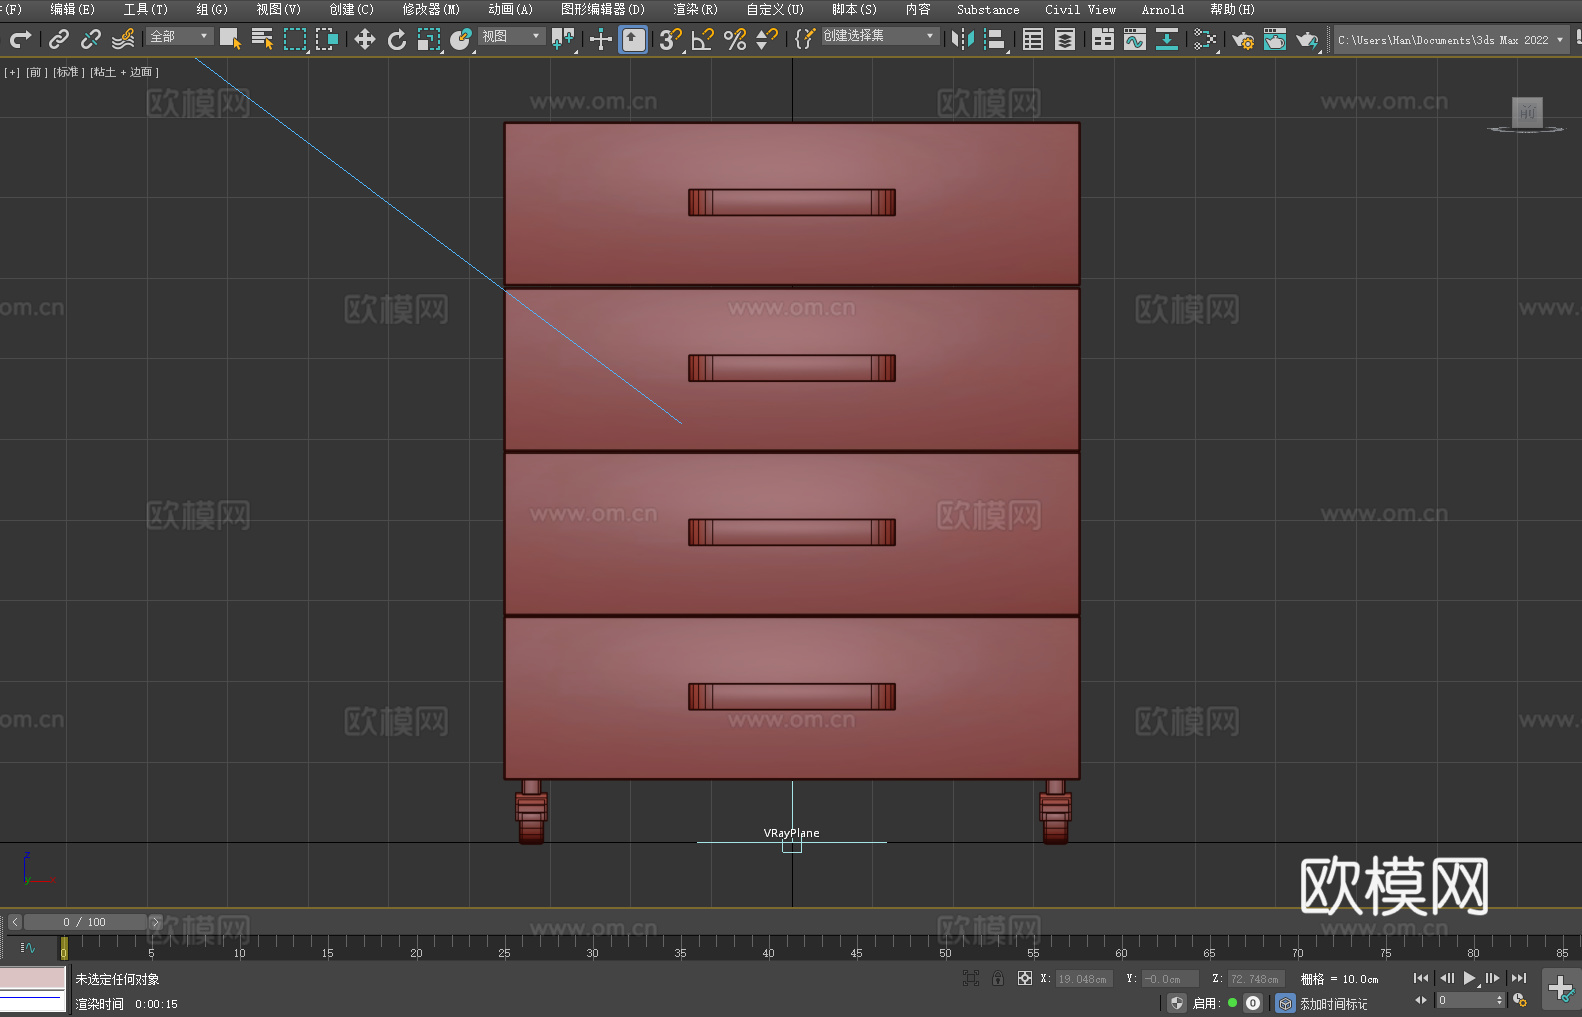Viewport: 1582px width, 1017px height.
Task: Click the Mirror tool icon
Action: pos(963,39)
